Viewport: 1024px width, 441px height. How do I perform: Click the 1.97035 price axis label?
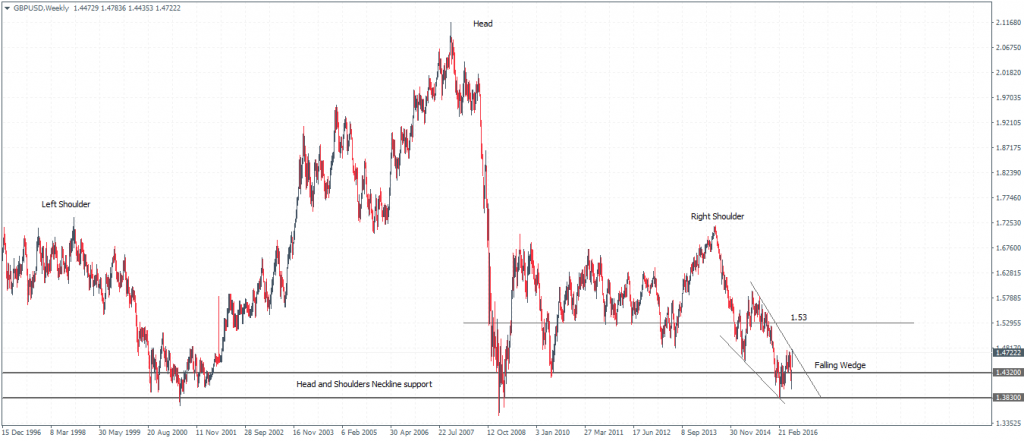1008,97
